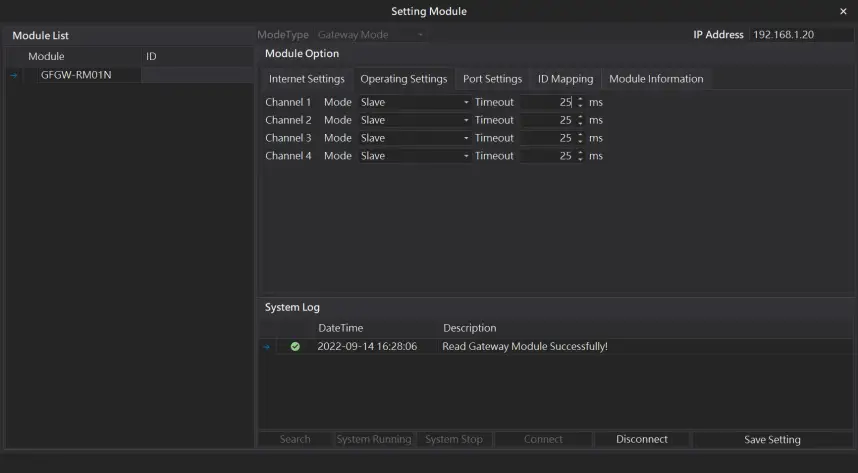Click the Channel 4 label
This screenshot has width=858, height=473.
(x=288, y=156)
